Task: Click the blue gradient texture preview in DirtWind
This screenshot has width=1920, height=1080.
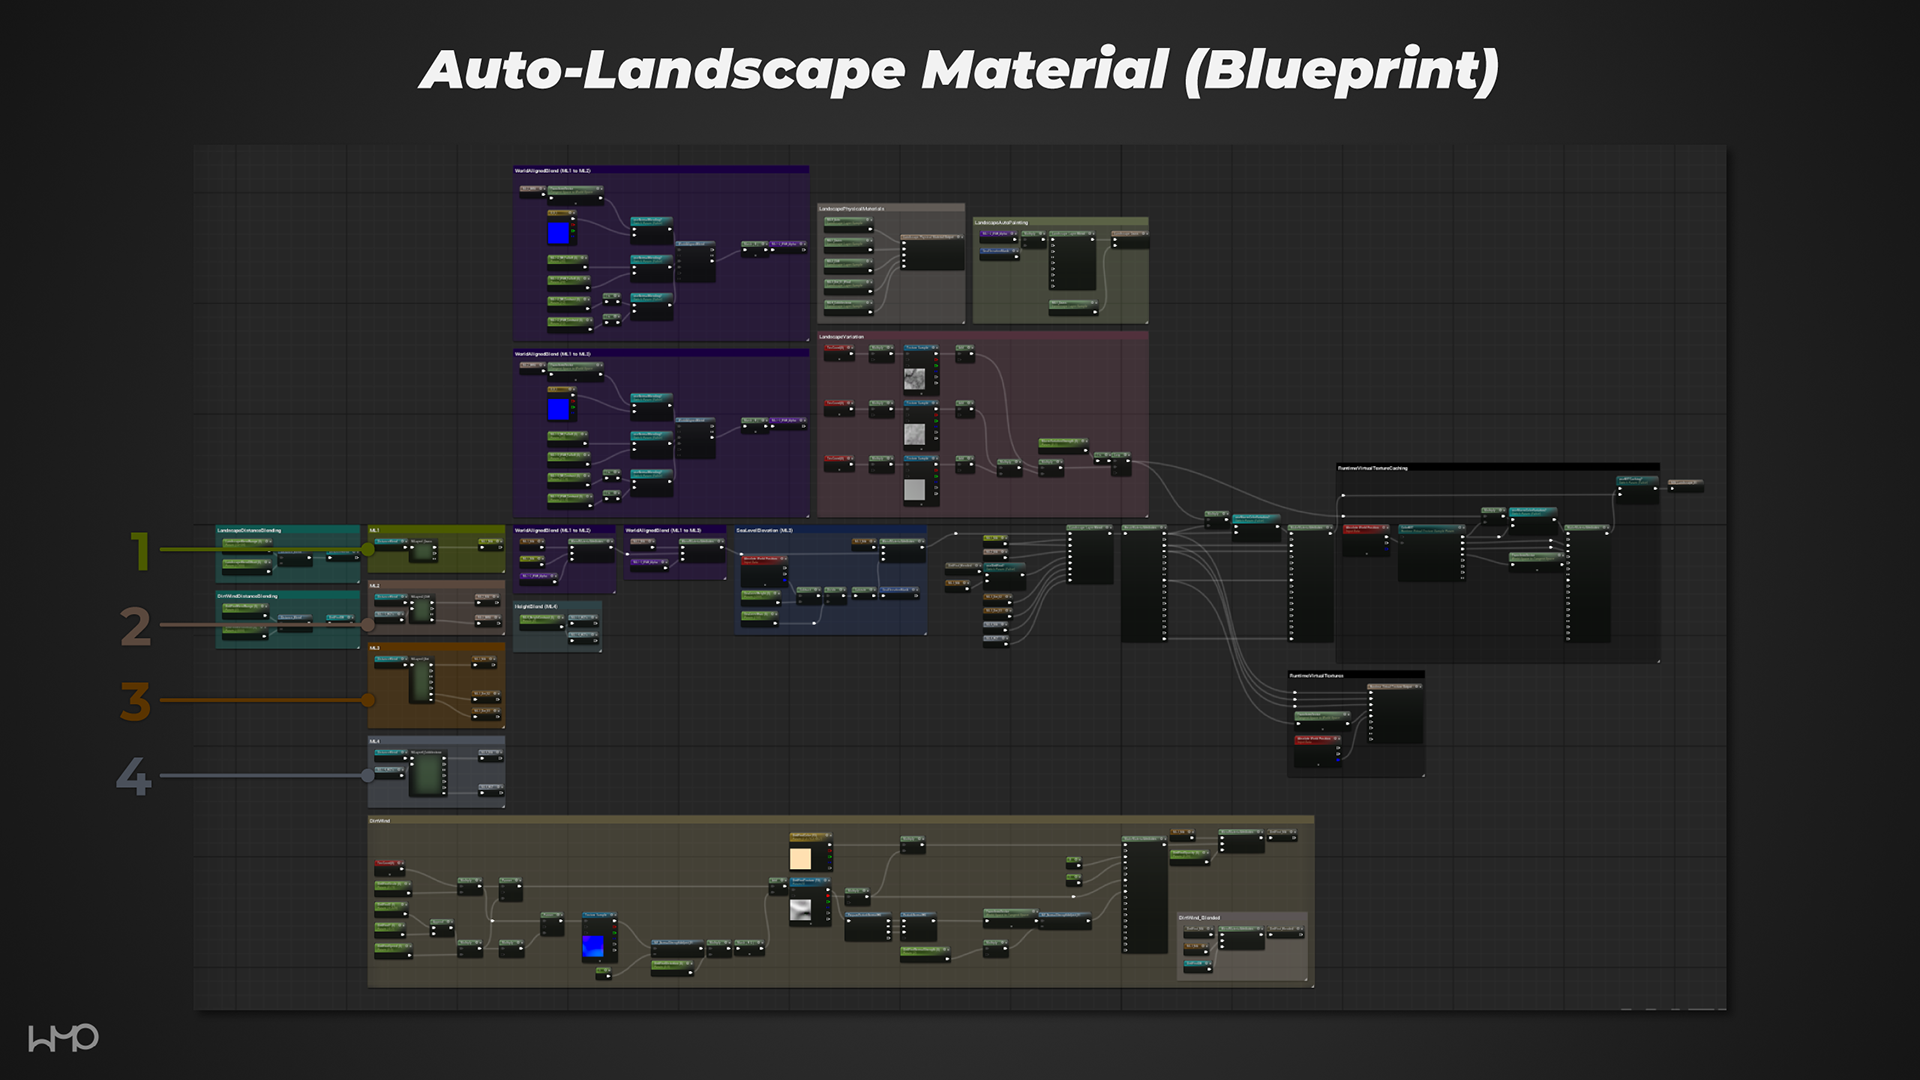Action: 594,946
